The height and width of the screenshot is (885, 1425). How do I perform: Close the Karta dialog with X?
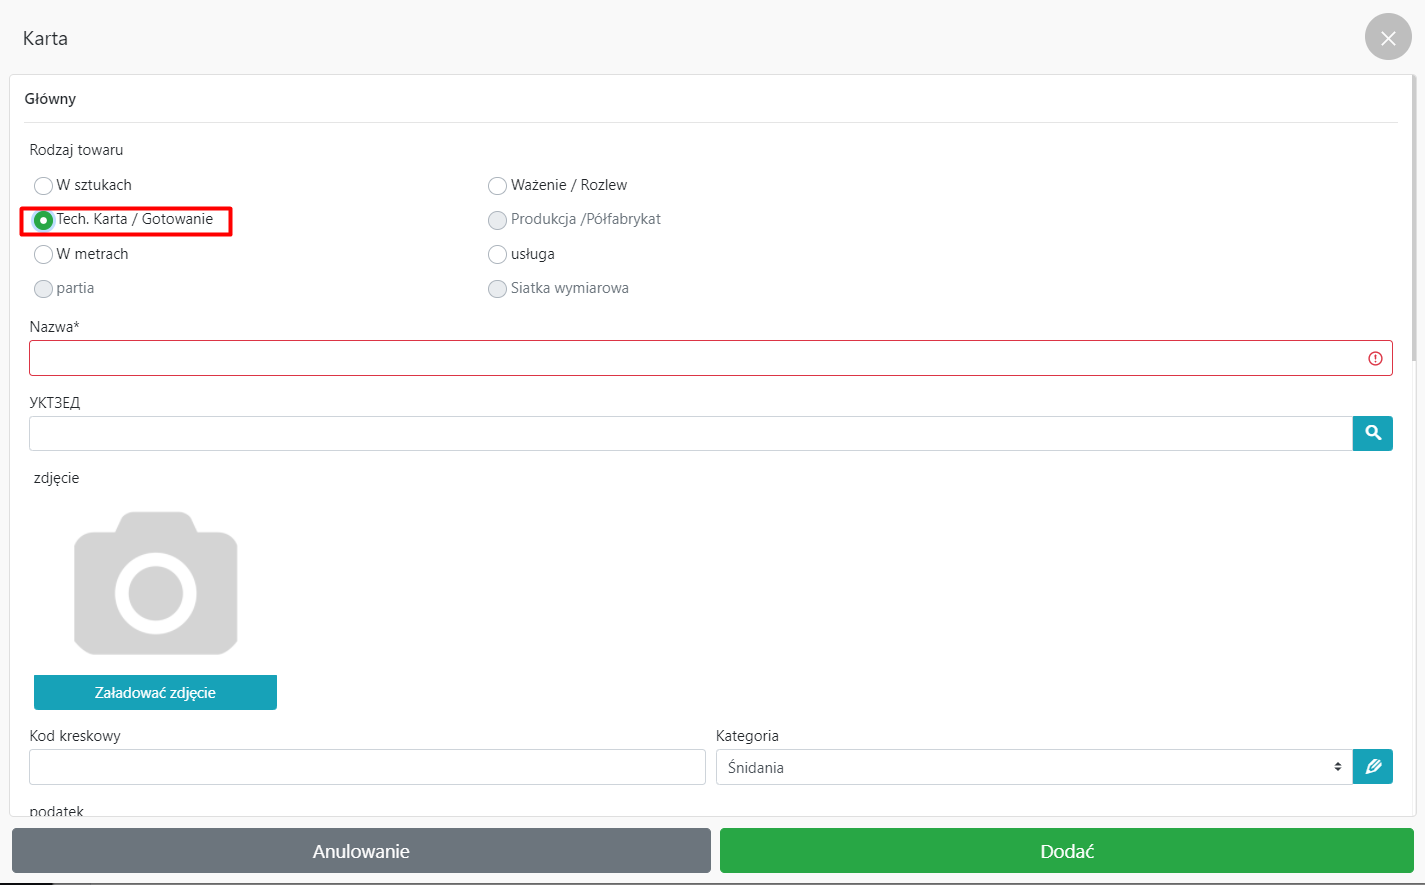tap(1387, 38)
